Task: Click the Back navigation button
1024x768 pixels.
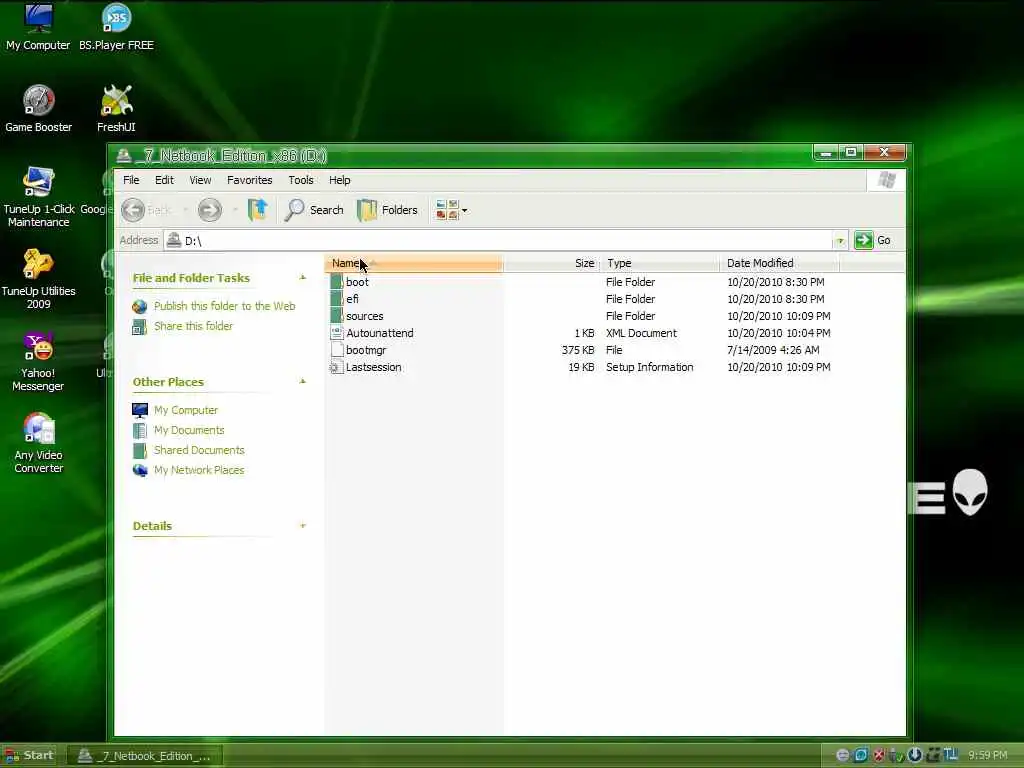Action: 148,210
